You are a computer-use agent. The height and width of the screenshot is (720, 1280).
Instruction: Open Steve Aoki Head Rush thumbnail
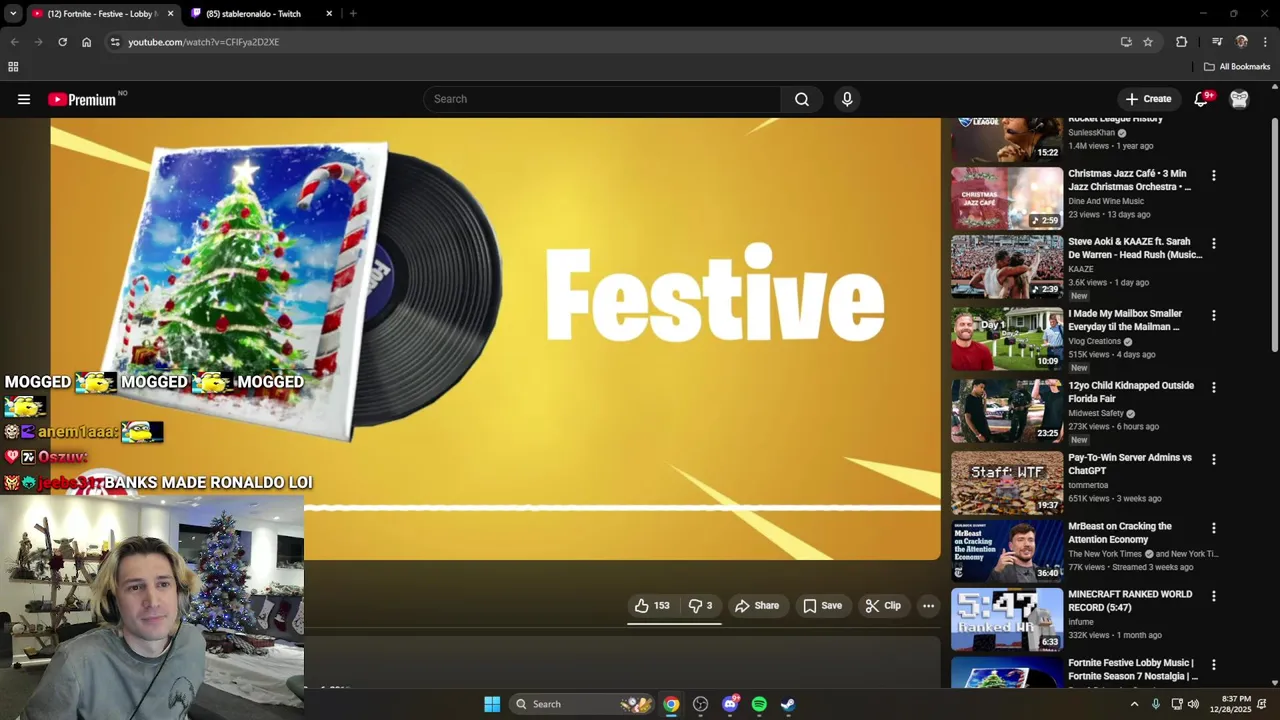[1007, 267]
